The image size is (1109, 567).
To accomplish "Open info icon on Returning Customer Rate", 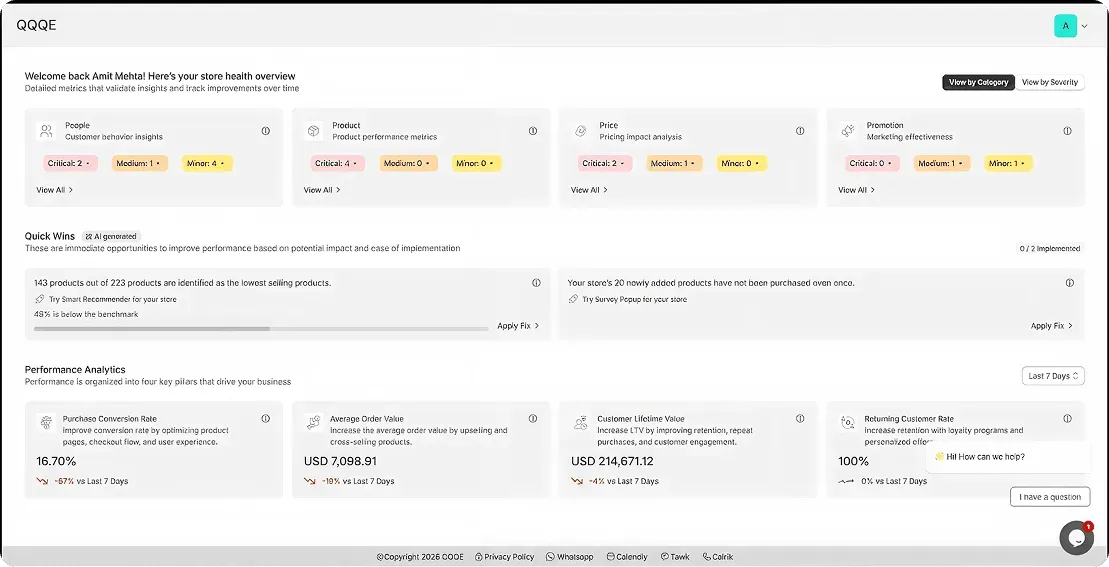I will coord(1067,419).
